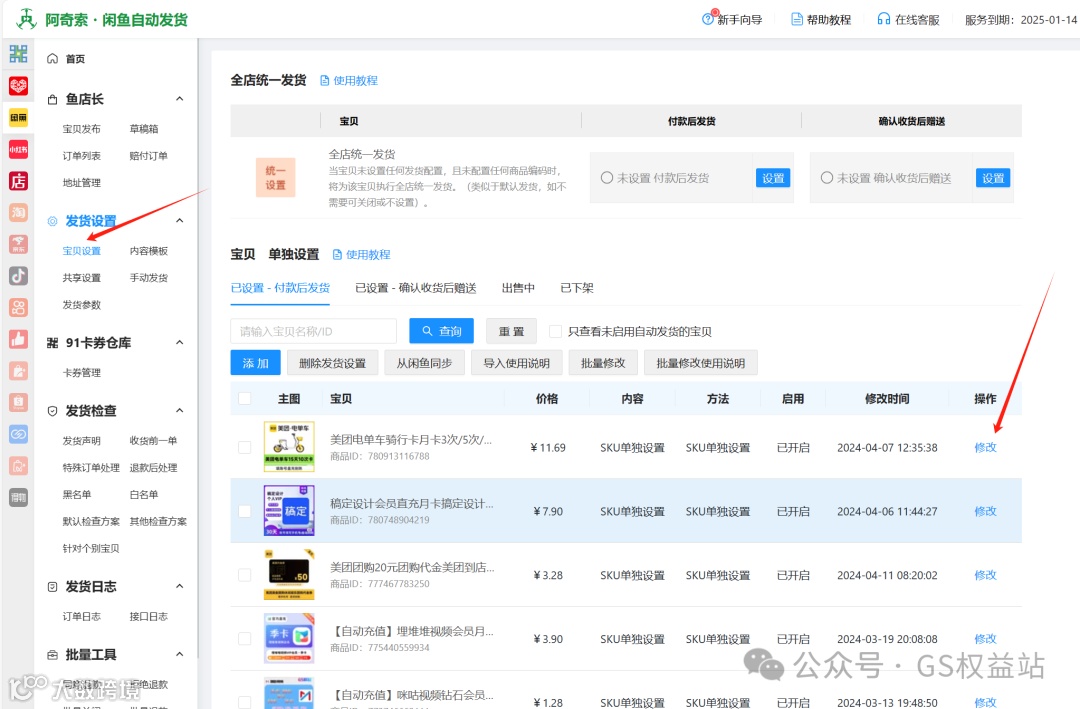The width and height of the screenshot is (1080, 709).
Task: Open 在线客服 headset icon
Action: pyautogui.click(x=884, y=19)
